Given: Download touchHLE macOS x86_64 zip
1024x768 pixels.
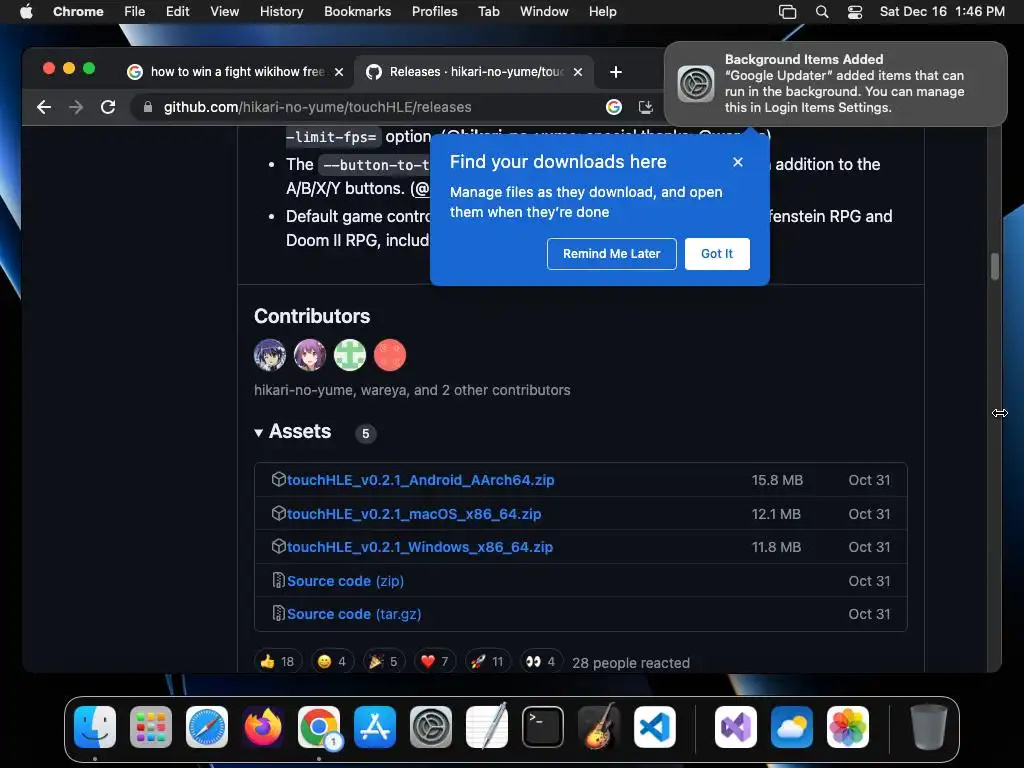Looking at the screenshot, I should (x=414, y=514).
